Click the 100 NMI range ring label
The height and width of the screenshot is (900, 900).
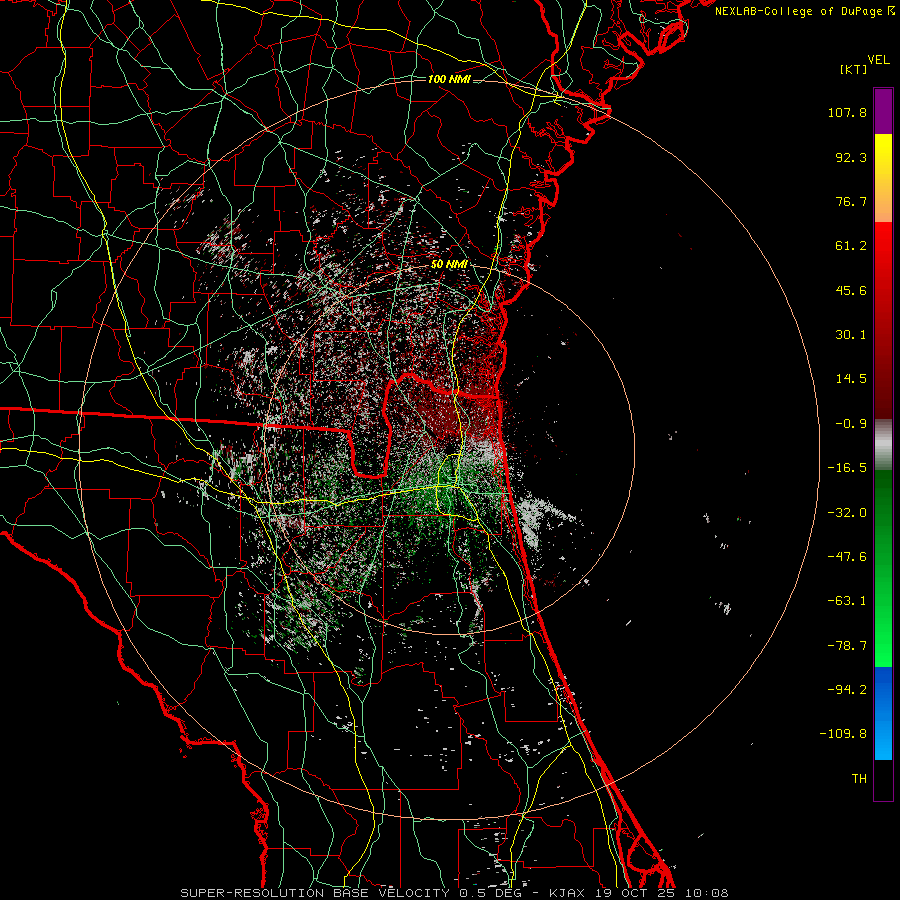(449, 79)
